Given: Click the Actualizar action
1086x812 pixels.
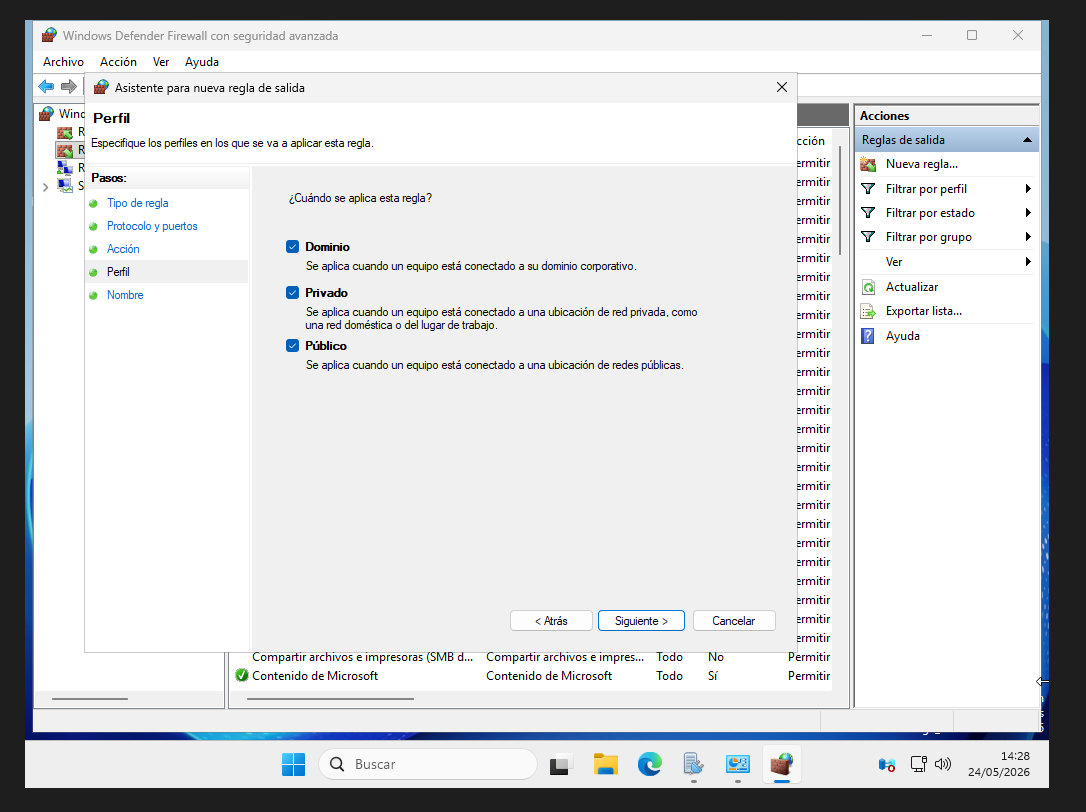Looking at the screenshot, I should 912,287.
